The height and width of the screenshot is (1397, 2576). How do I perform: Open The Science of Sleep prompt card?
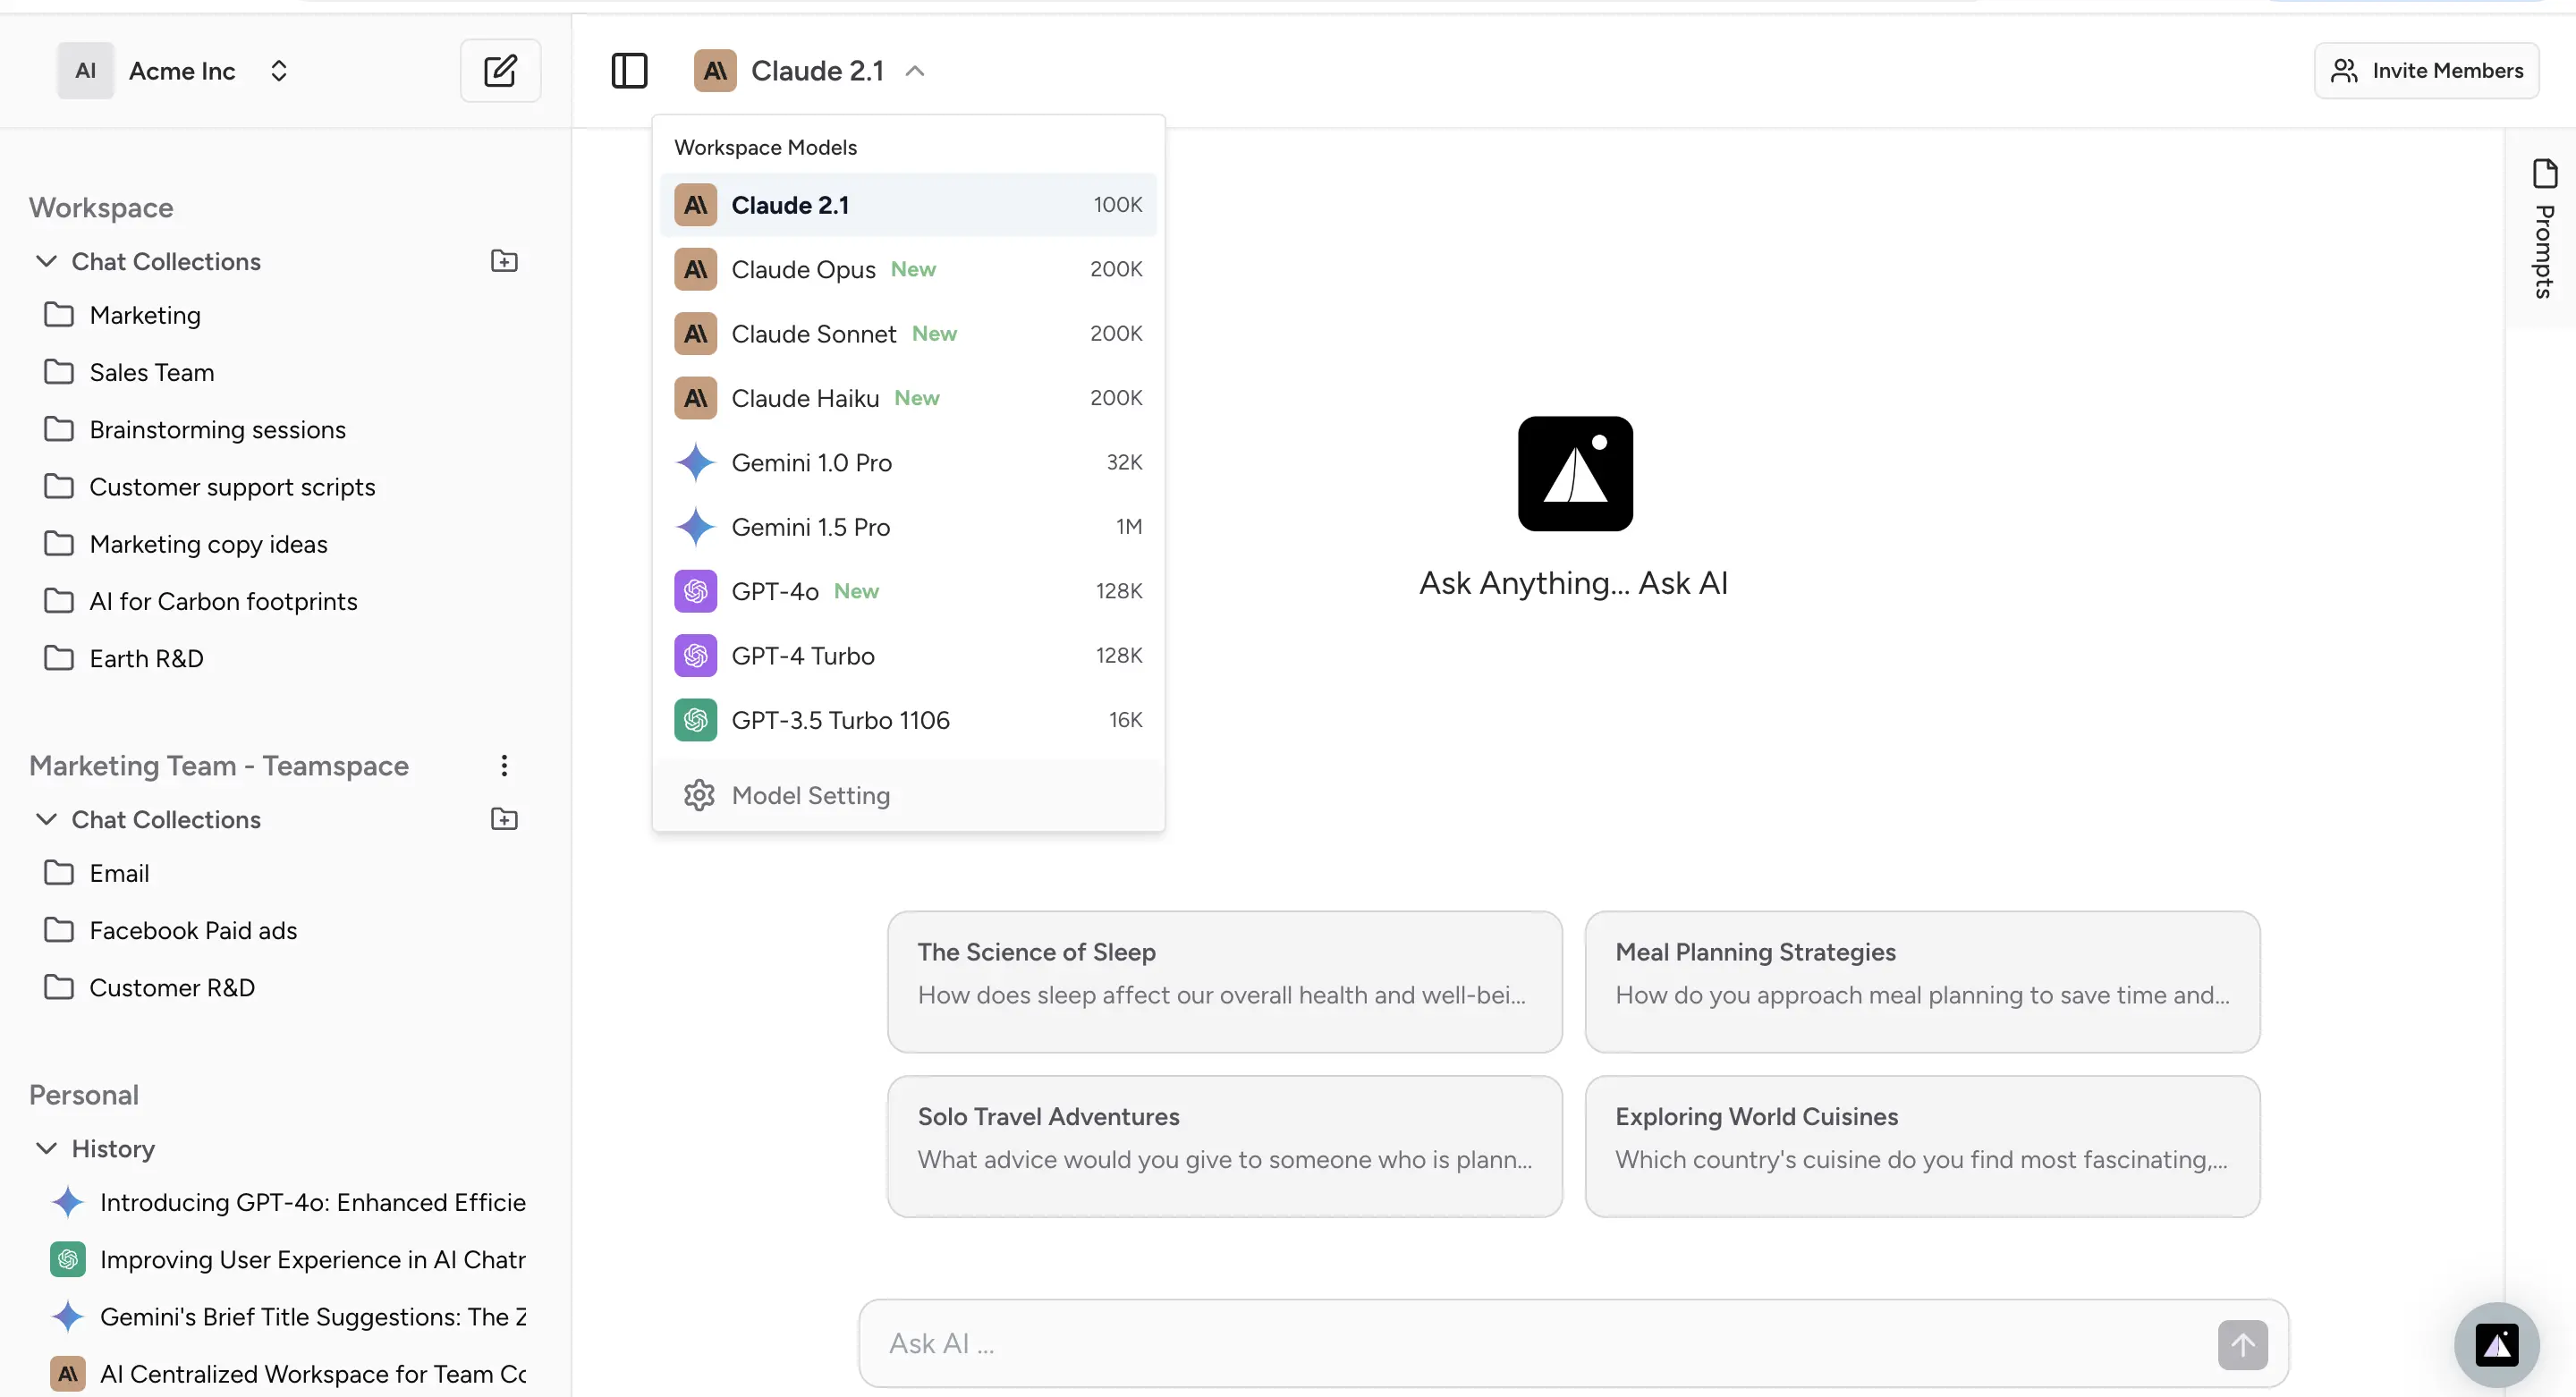pyautogui.click(x=1224, y=981)
